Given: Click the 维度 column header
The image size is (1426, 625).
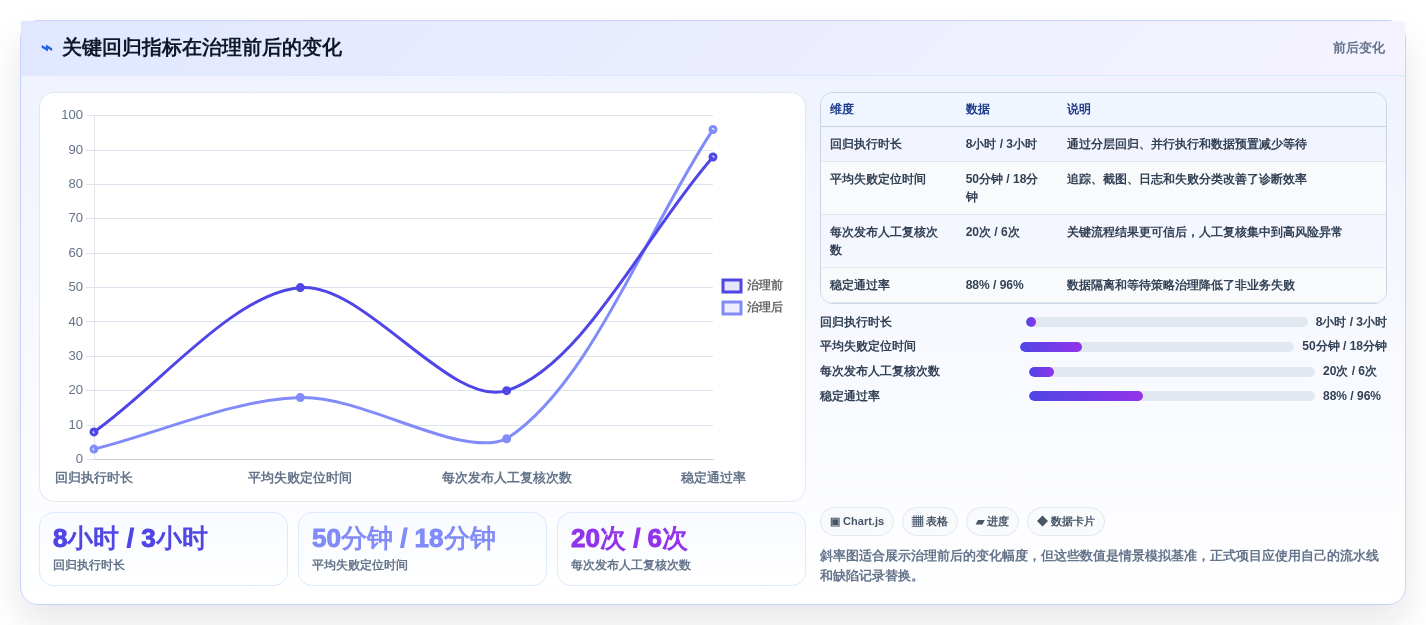Looking at the screenshot, I should (x=842, y=110).
